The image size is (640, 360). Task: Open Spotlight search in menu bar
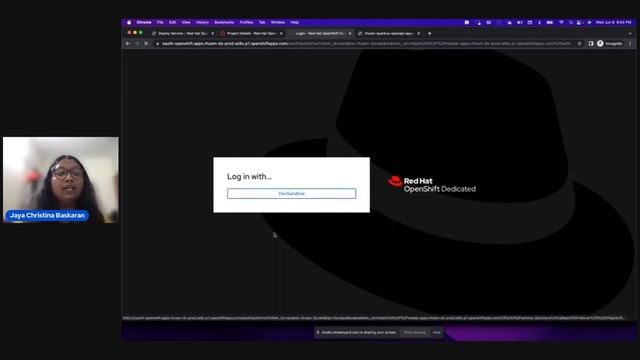[x=571, y=22]
